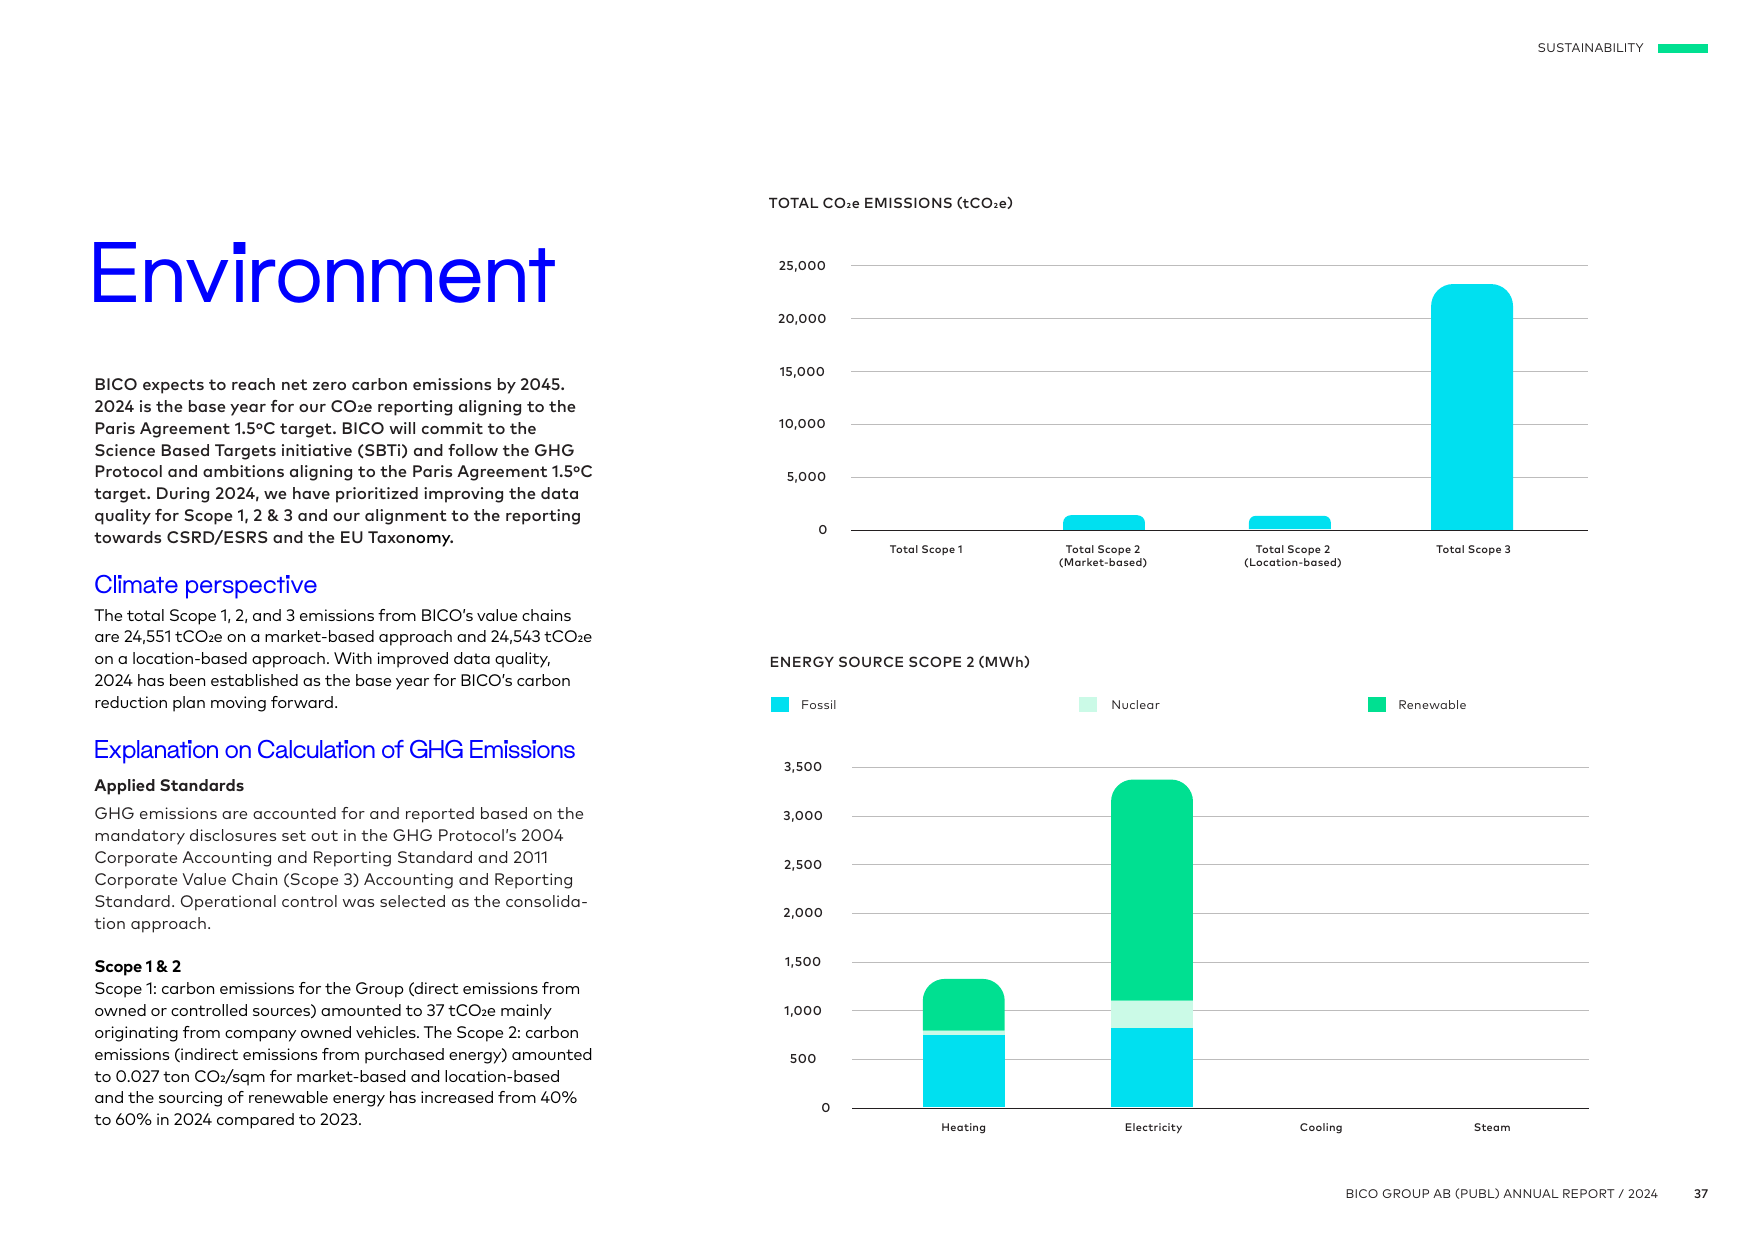Click the Heating axis label

[964, 1128]
